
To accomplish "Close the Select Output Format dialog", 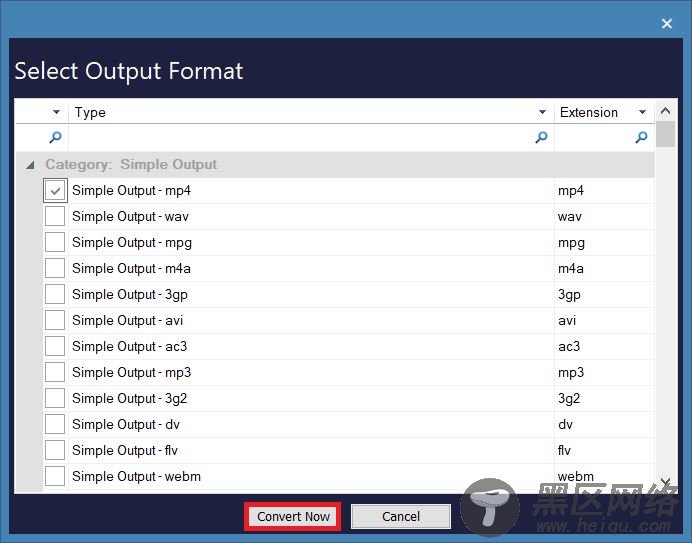I will (x=666, y=23).
